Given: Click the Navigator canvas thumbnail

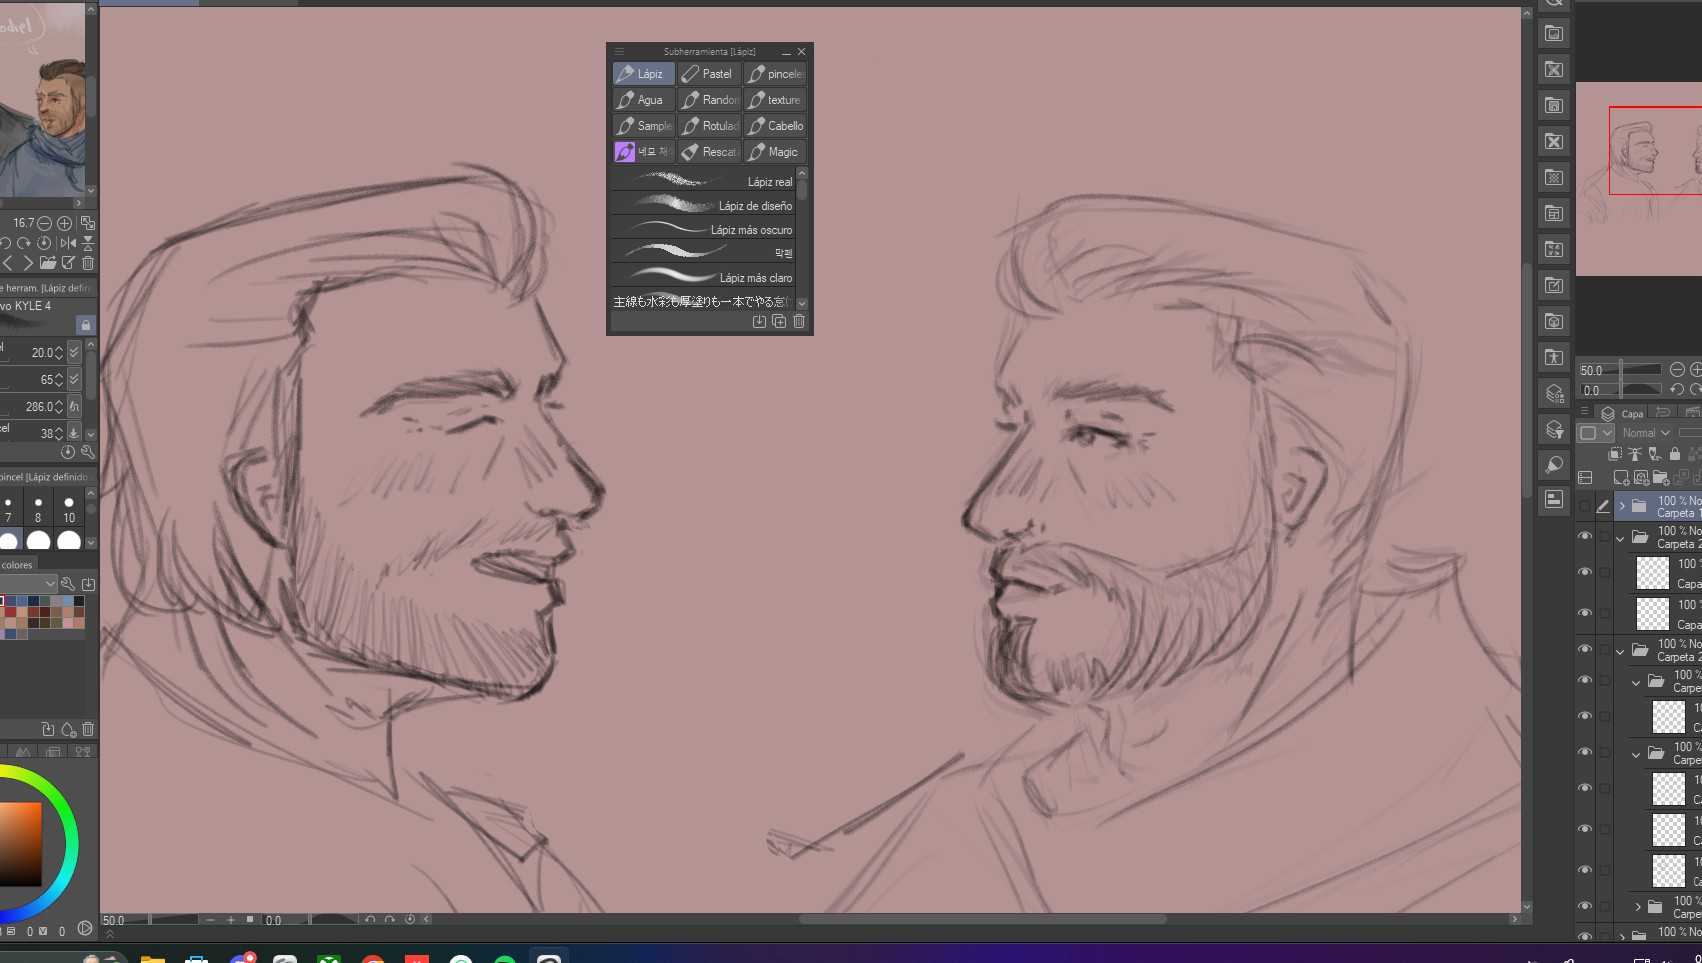Looking at the screenshot, I should [1639, 180].
